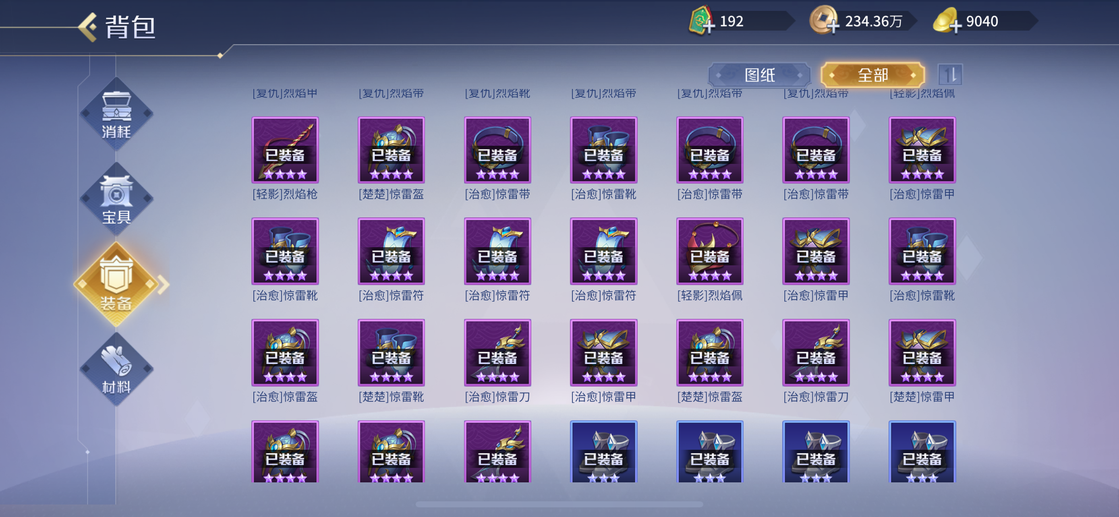Select the [治愈]惊雷盔 helmet item
Viewport: 1119px width, 517px height.
click(285, 353)
